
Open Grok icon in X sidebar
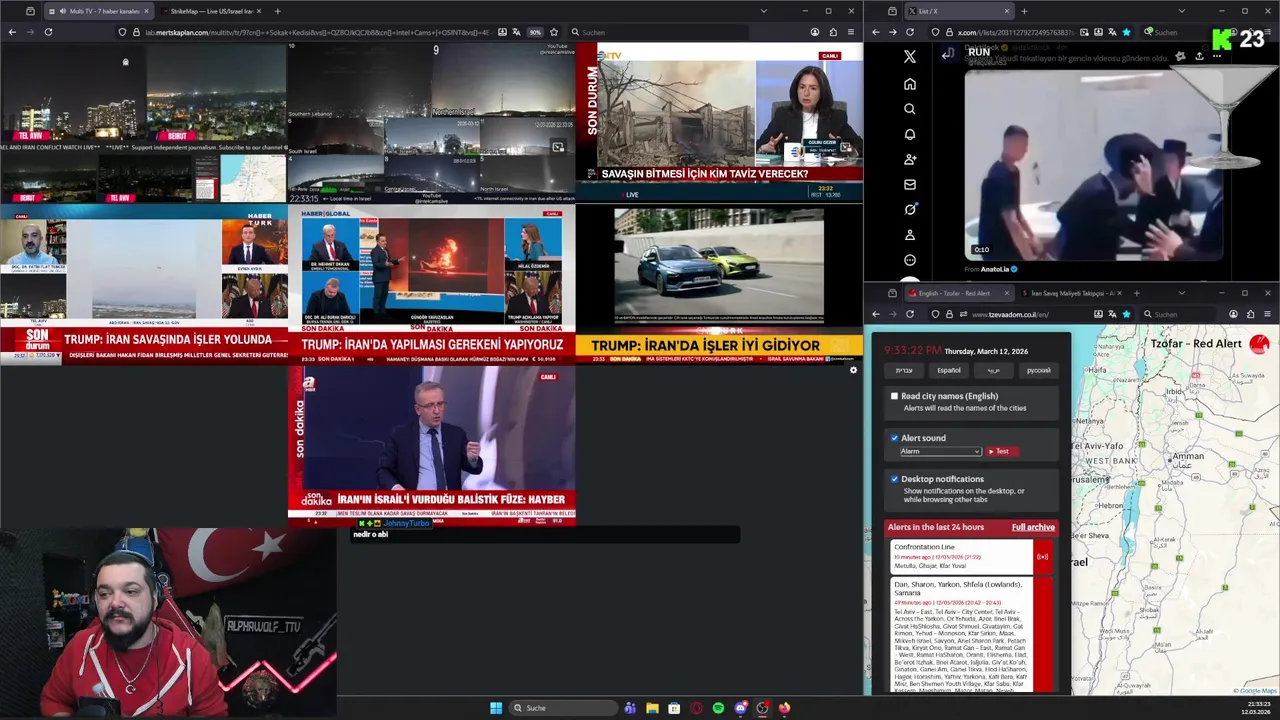pos(909,209)
